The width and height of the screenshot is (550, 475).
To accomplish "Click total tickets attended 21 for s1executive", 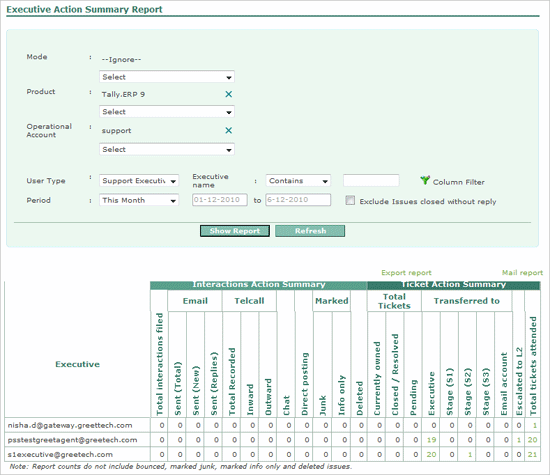I will pos(532,455).
